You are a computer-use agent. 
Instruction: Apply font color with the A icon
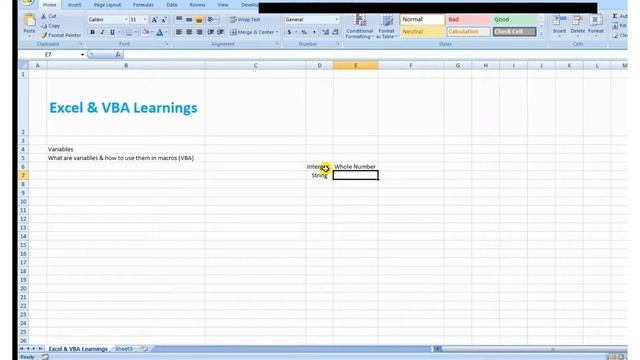(x=160, y=32)
